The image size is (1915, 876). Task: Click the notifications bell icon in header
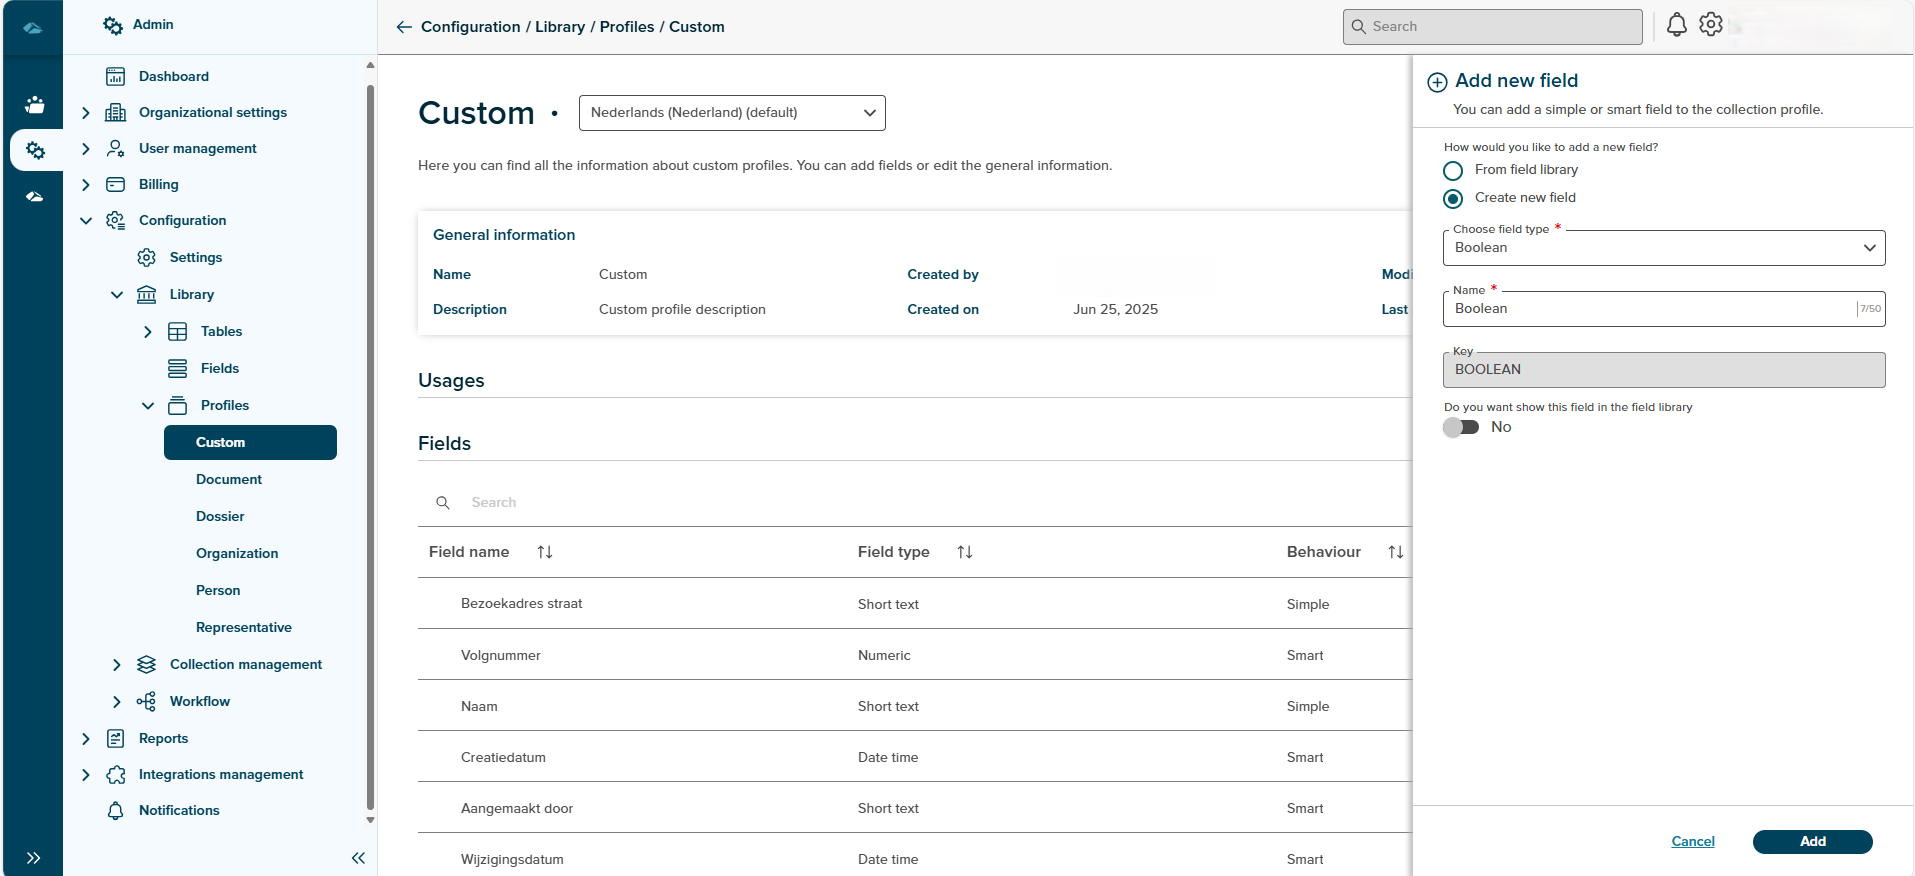(x=1677, y=26)
